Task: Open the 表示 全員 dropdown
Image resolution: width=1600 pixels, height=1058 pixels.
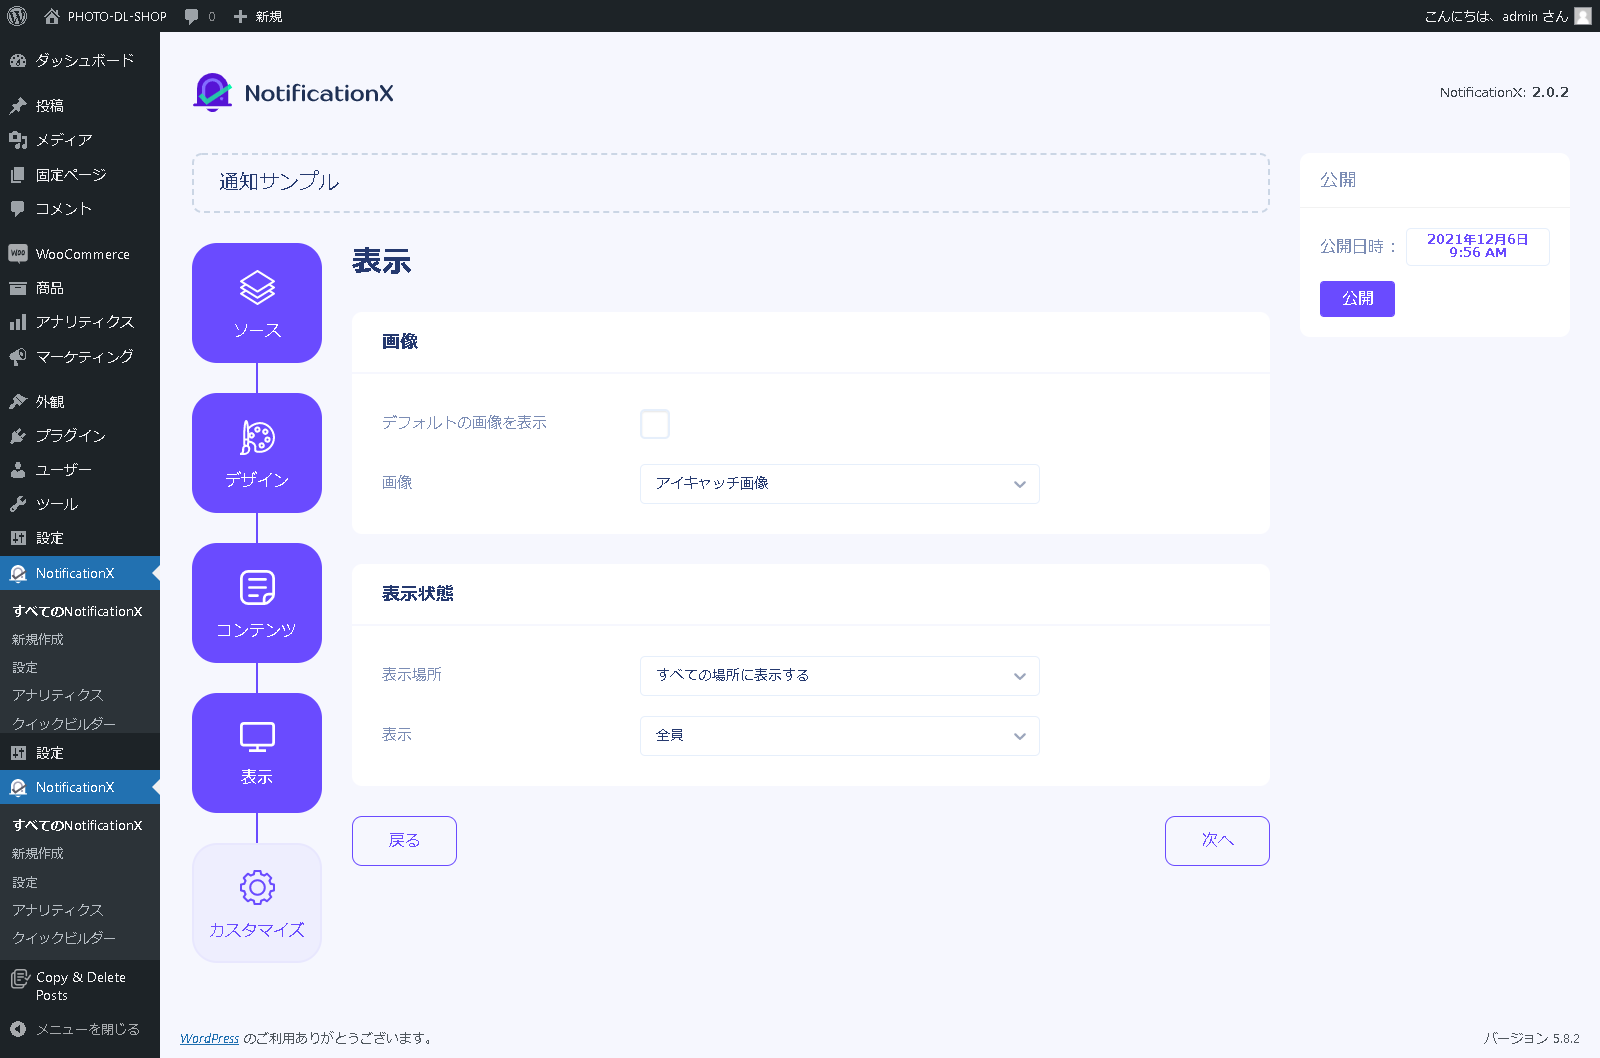Action: pos(840,736)
